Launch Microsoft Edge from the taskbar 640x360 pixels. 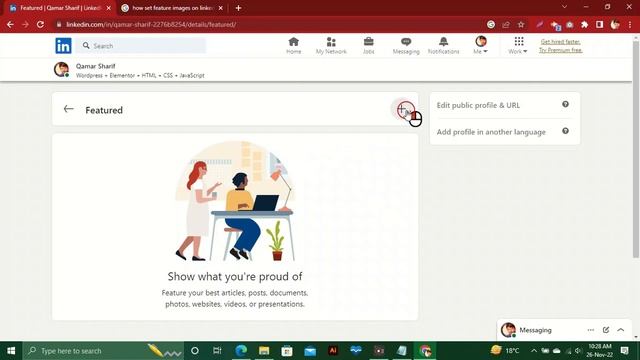tap(241, 351)
